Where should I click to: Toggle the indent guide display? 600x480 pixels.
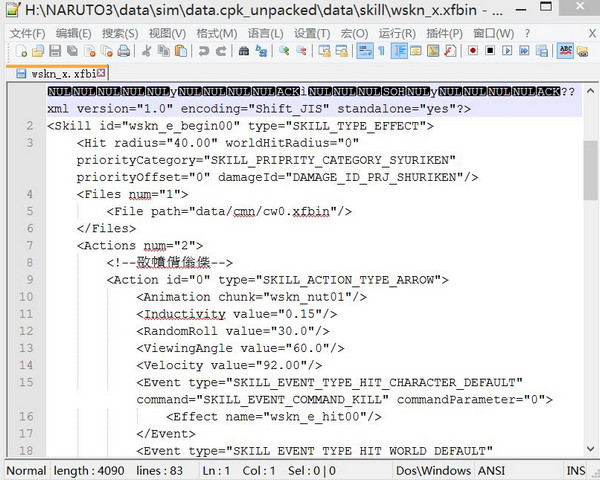tap(399, 51)
